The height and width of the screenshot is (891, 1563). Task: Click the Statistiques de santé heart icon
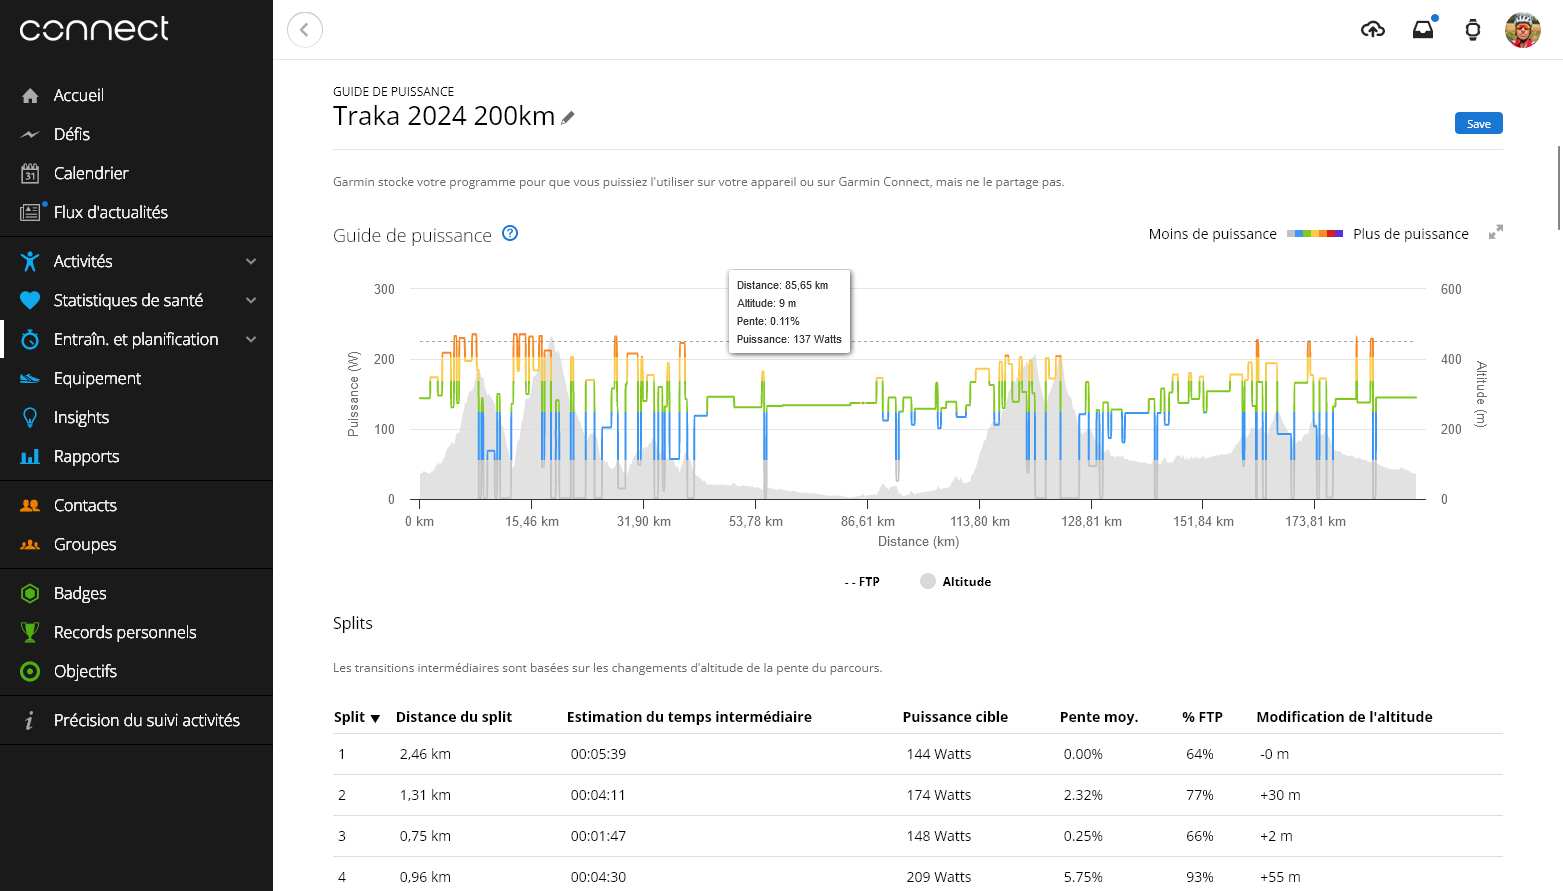click(30, 300)
